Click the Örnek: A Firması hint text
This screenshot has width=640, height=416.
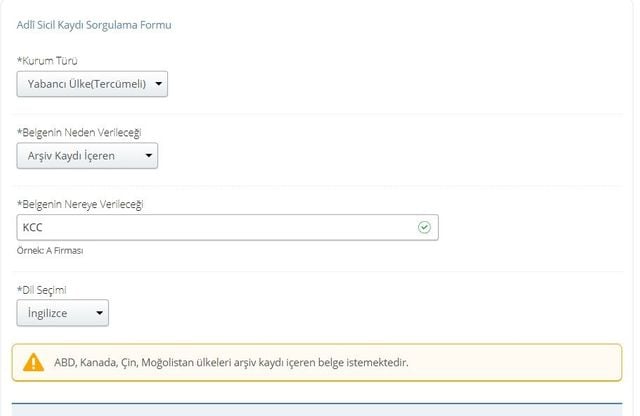pyautogui.click(x=50, y=251)
